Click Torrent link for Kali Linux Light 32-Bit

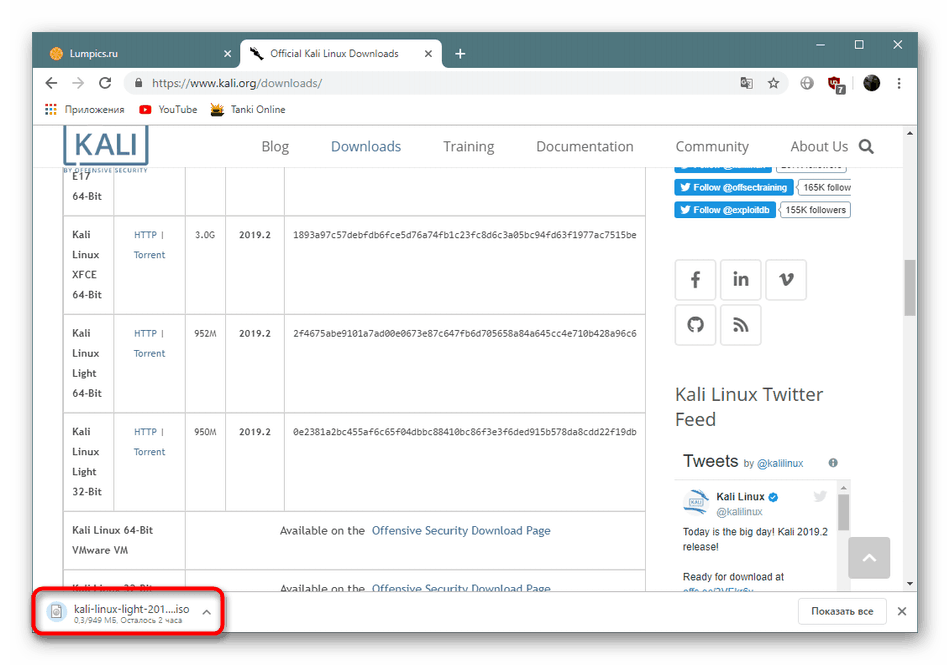coord(149,452)
